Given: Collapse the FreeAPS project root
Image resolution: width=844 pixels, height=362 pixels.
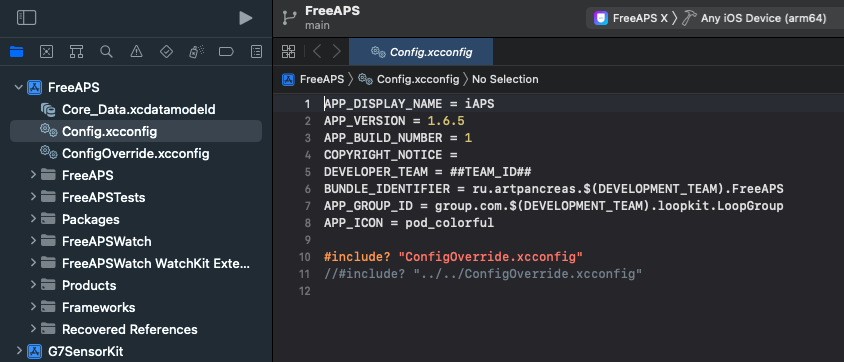Looking at the screenshot, I should click(19, 87).
